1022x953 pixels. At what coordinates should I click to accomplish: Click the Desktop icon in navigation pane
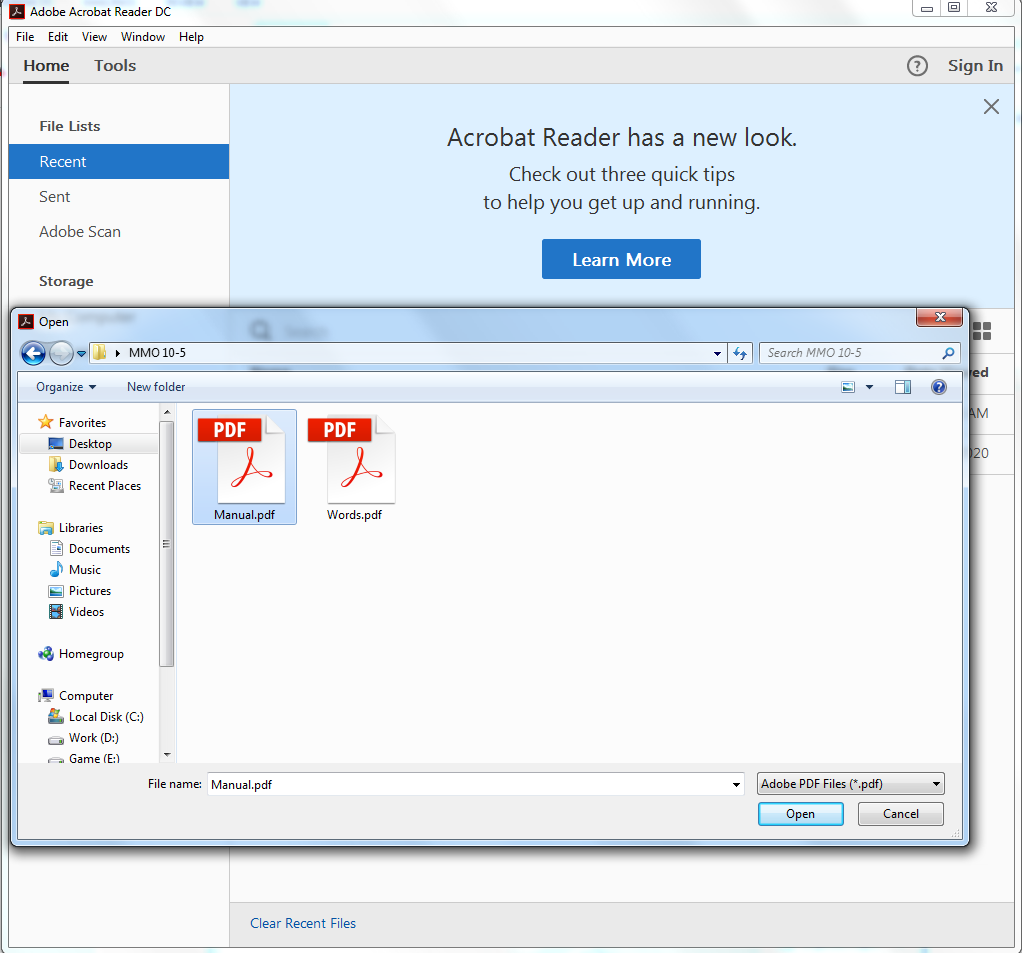pos(56,444)
